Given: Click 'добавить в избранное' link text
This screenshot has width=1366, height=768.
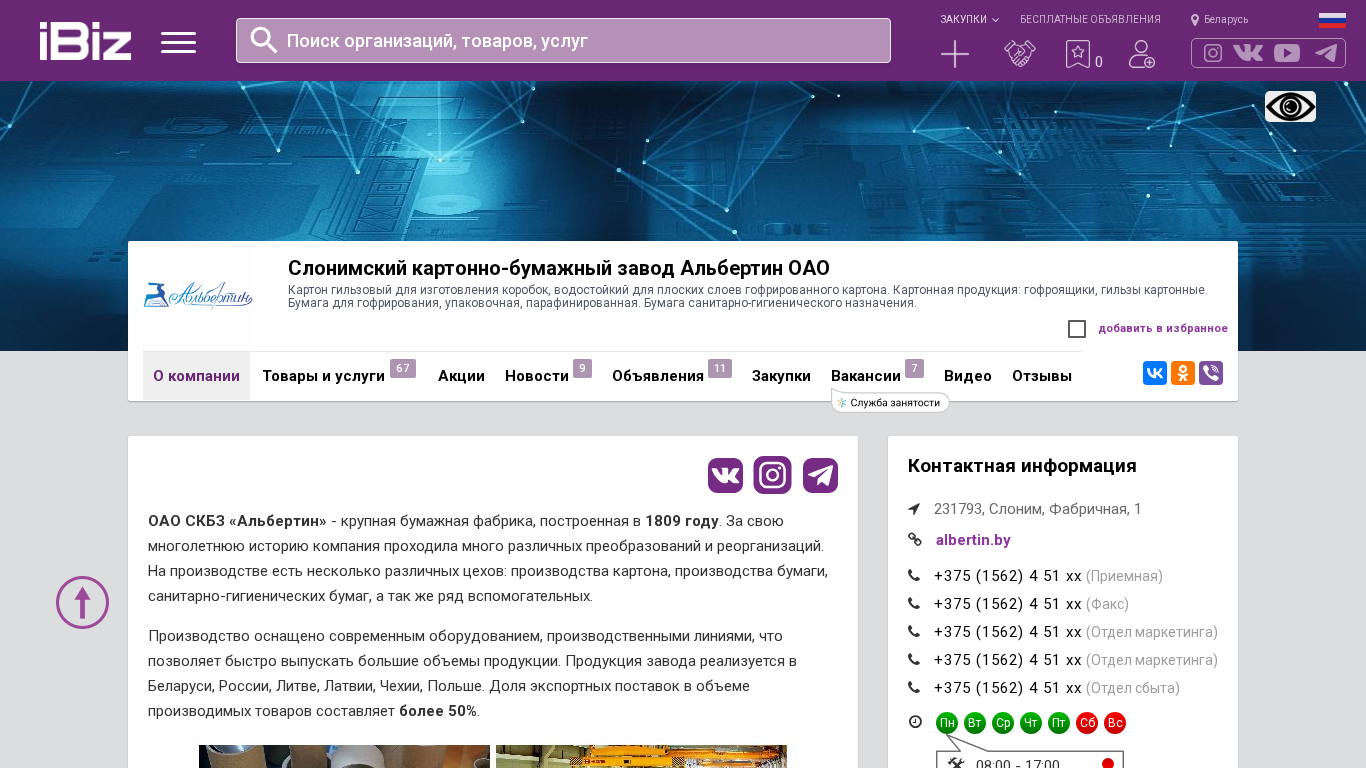Looking at the screenshot, I should 1163,329.
